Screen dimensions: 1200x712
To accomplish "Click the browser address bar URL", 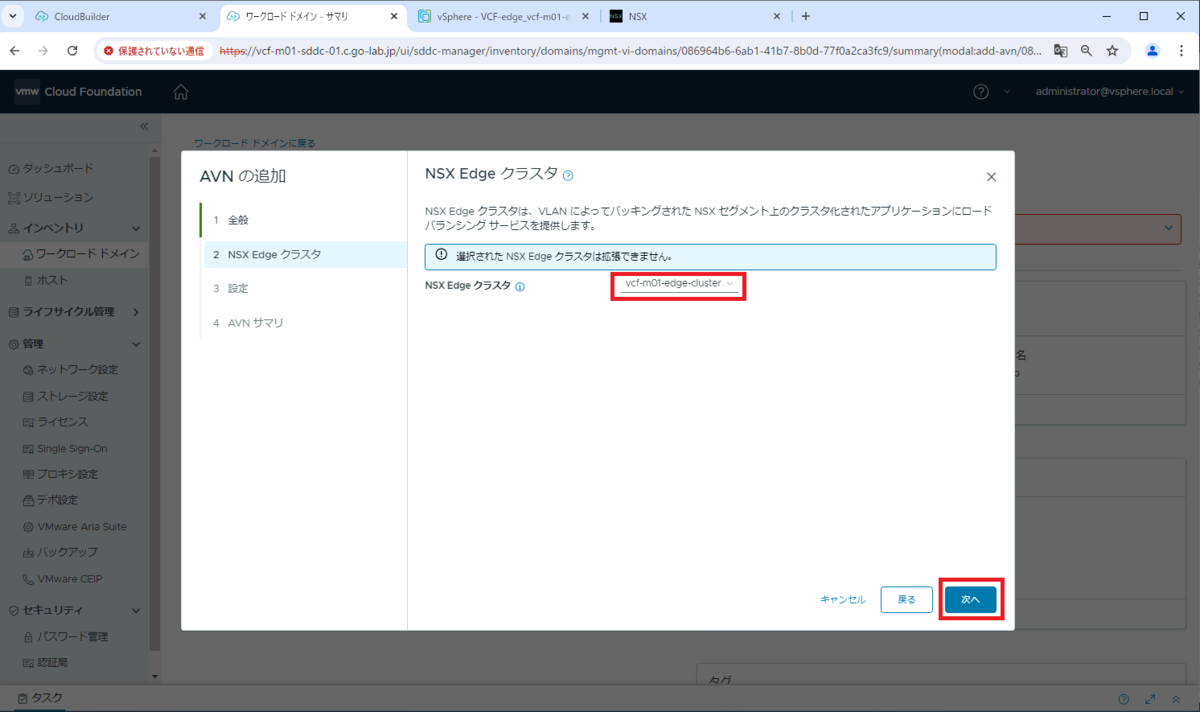I will point(630,50).
